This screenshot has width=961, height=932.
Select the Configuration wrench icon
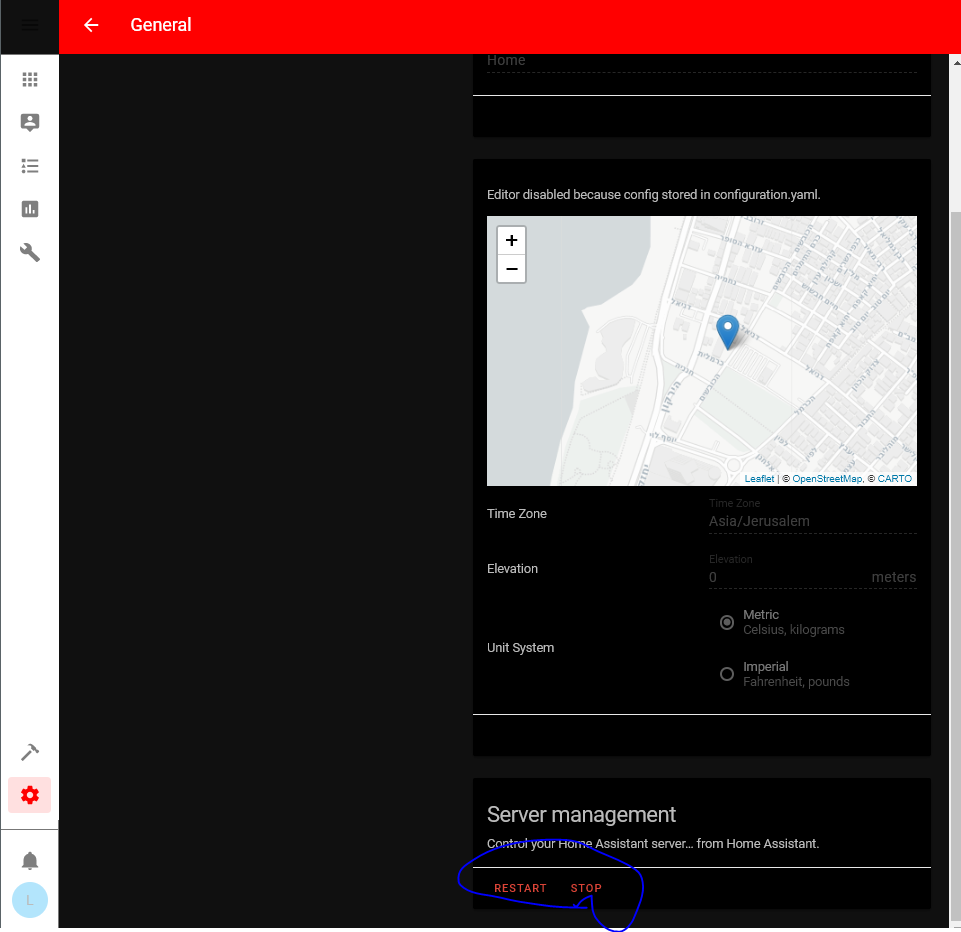29,252
